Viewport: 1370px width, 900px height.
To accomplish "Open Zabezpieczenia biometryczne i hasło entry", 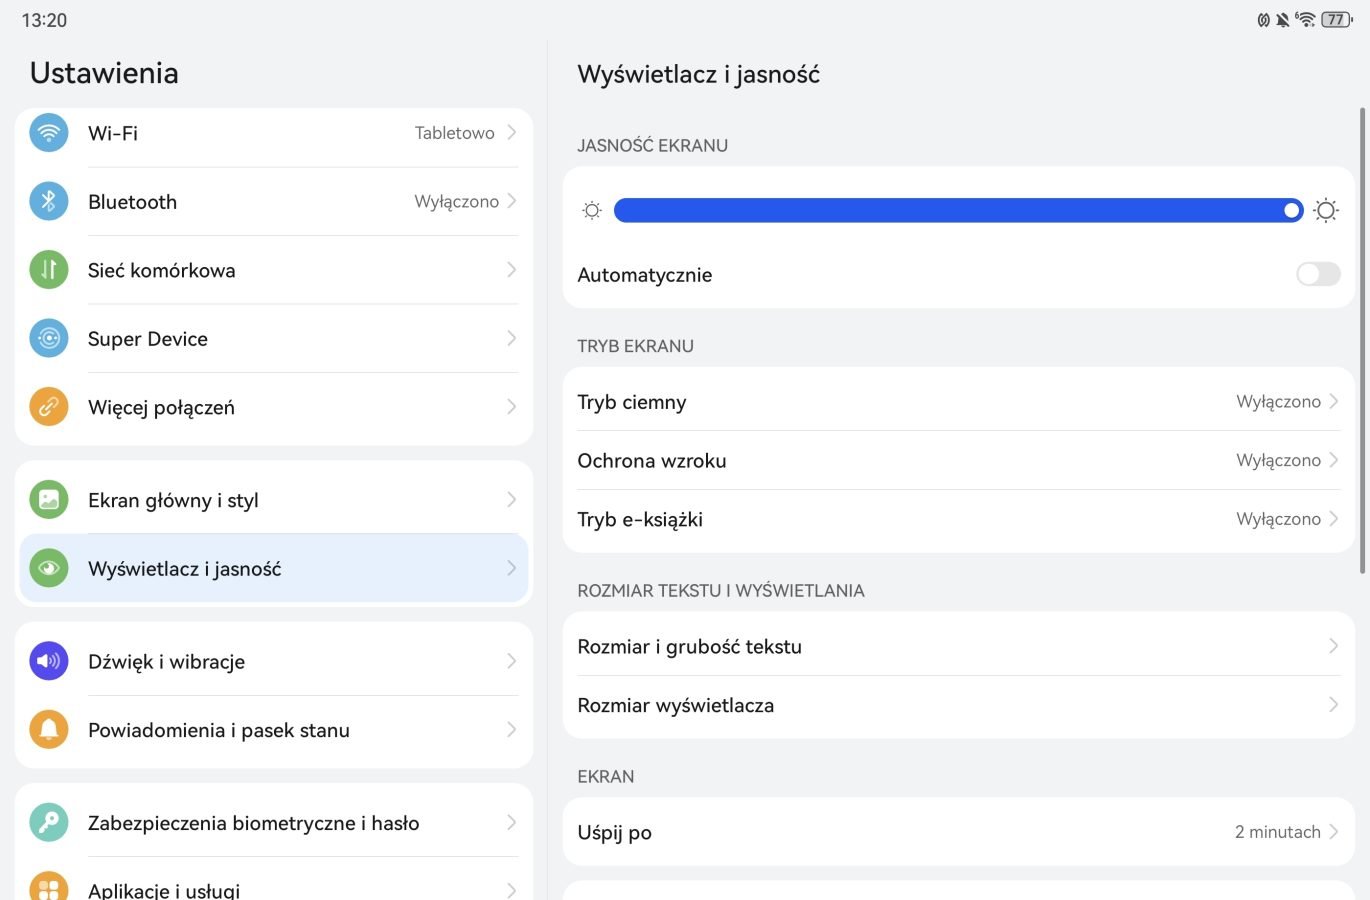I will pyautogui.click(x=274, y=823).
